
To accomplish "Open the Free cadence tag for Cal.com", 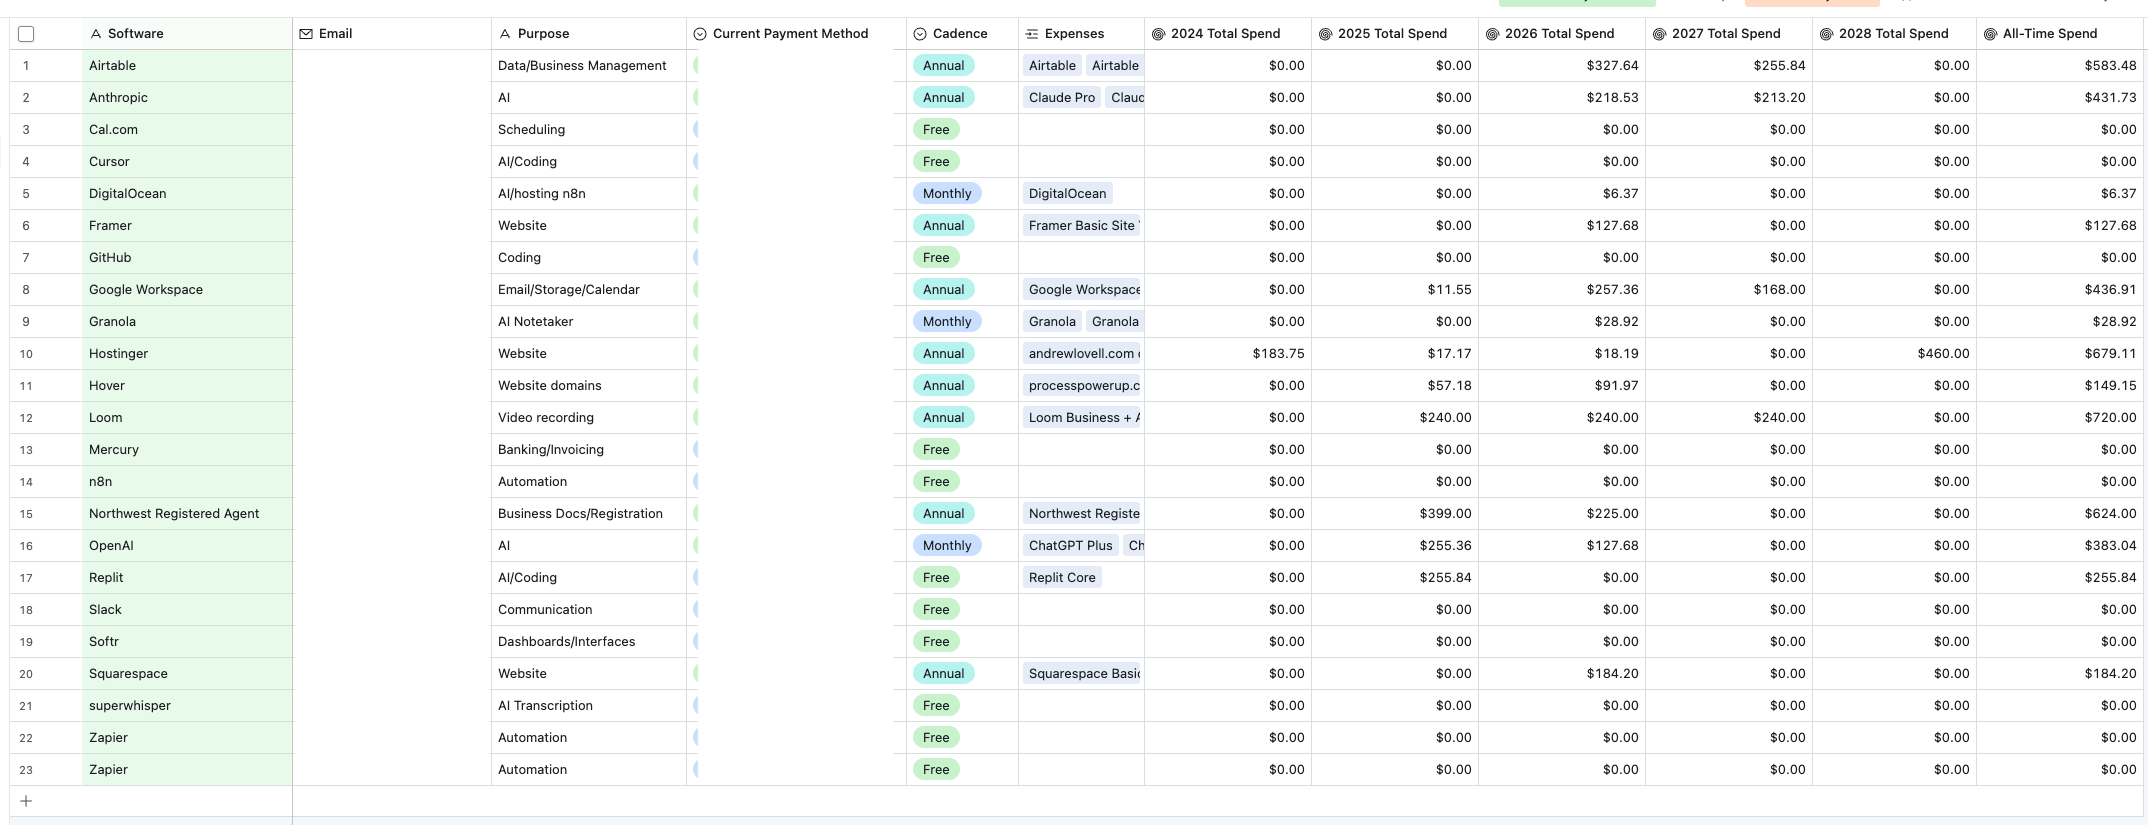I will click(x=936, y=130).
